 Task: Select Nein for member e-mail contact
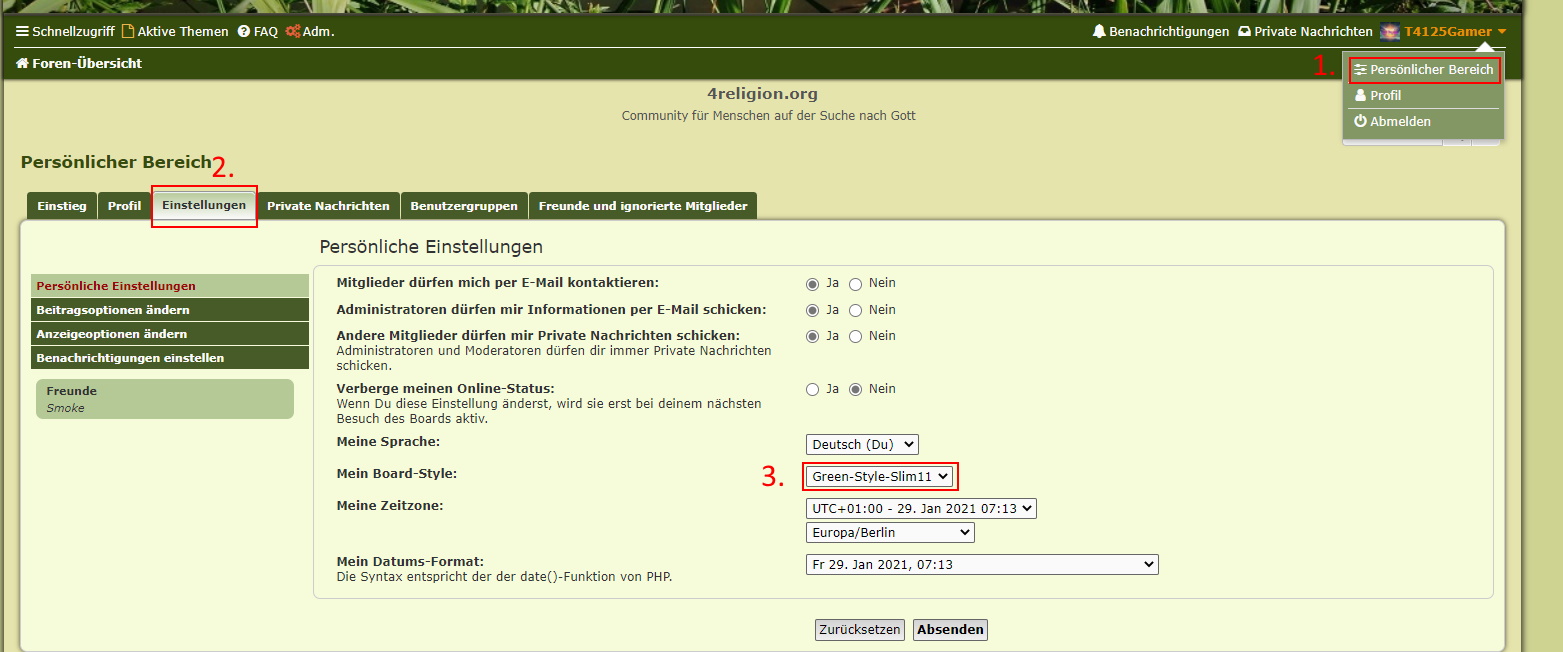coord(855,284)
